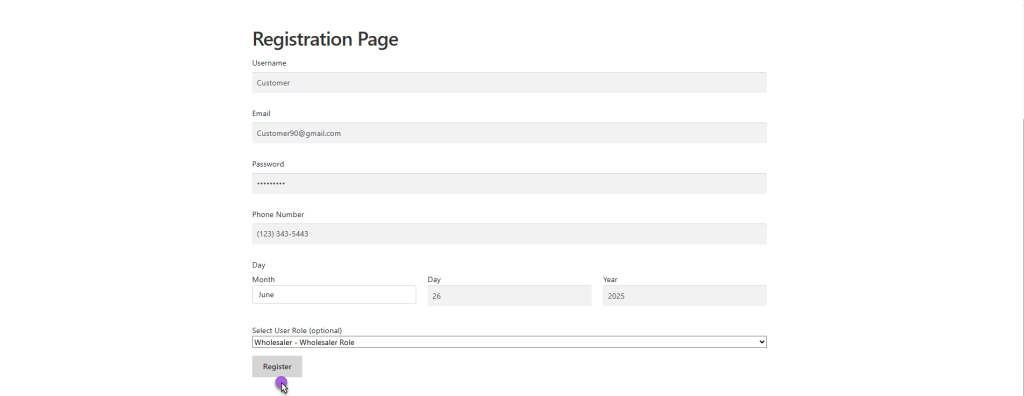1024x396 pixels.
Task: Select the masked Password input field
Action: tap(509, 184)
